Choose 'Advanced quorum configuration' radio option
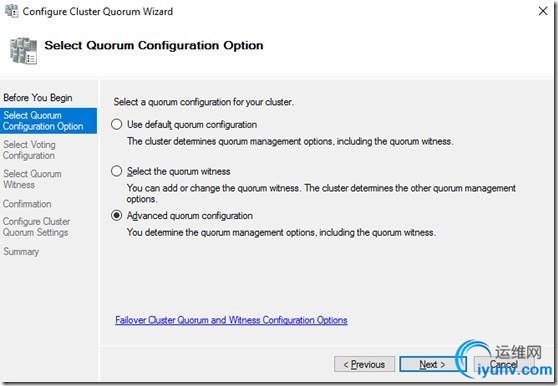The image size is (558, 386). point(117,216)
